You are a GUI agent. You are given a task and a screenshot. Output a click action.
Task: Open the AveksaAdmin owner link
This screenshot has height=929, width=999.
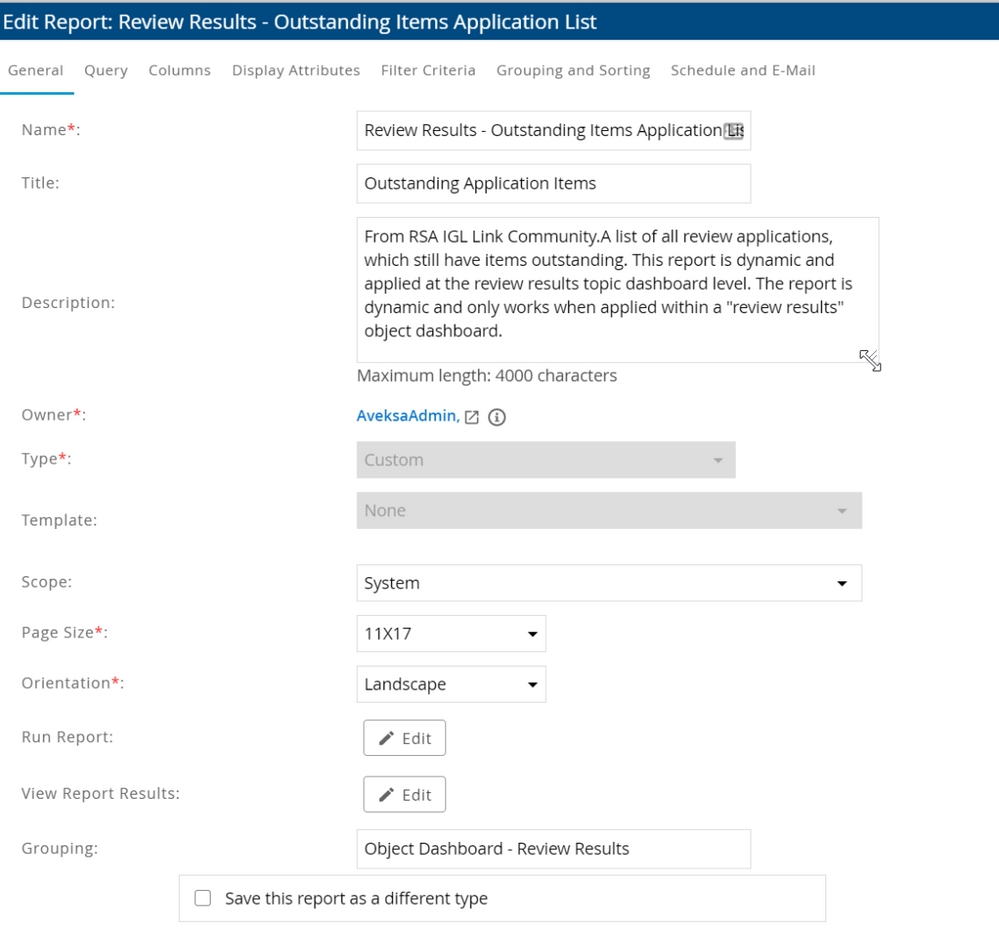[x=407, y=416]
